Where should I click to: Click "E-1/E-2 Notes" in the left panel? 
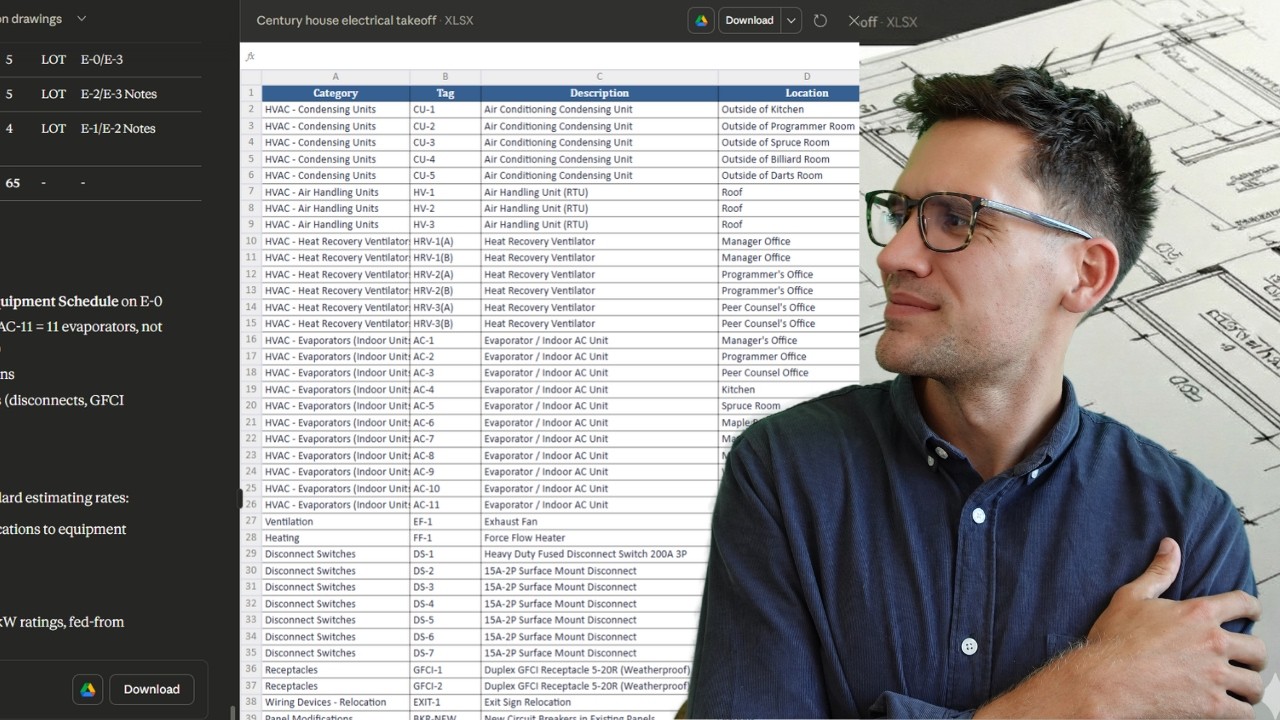point(118,128)
